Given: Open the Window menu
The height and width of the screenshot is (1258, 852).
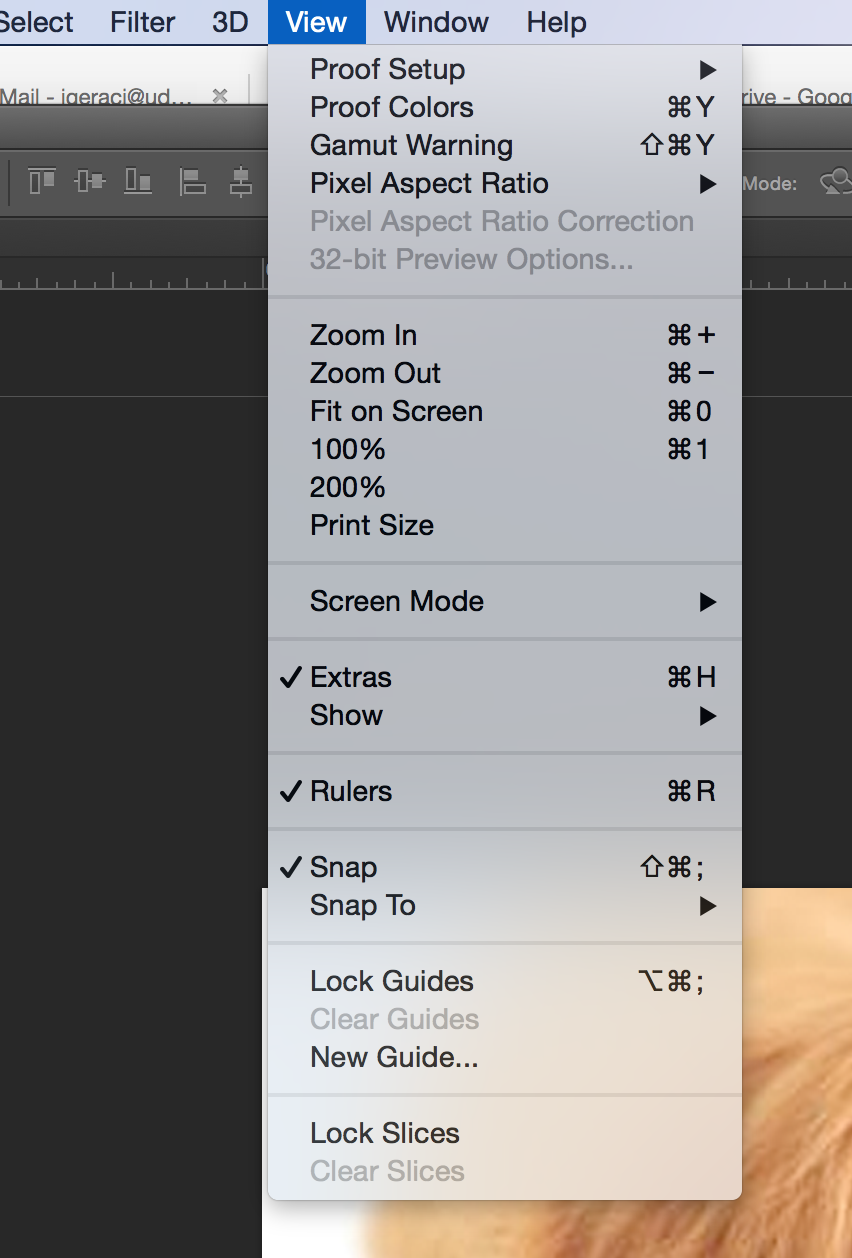Looking at the screenshot, I should click(437, 22).
